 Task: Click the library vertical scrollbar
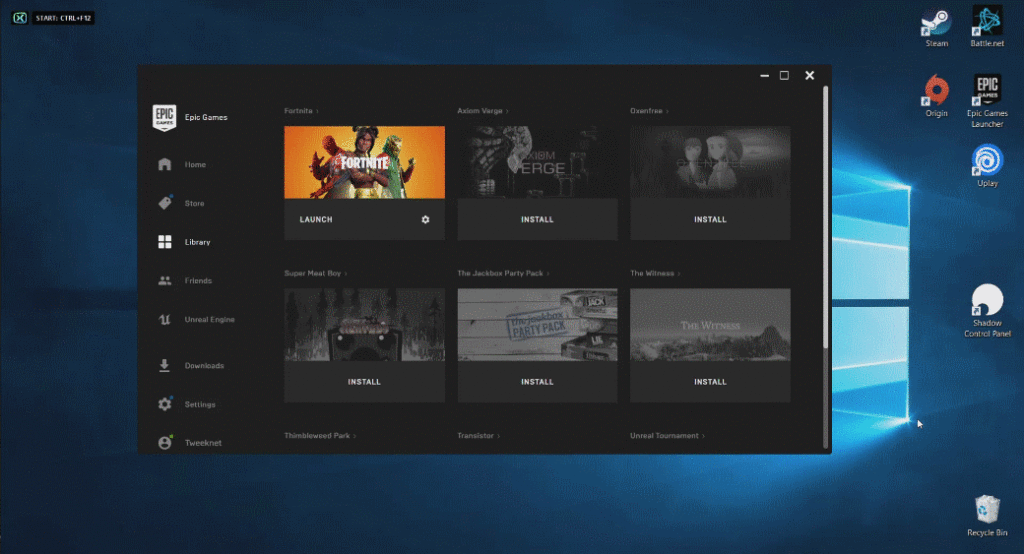tap(825, 217)
